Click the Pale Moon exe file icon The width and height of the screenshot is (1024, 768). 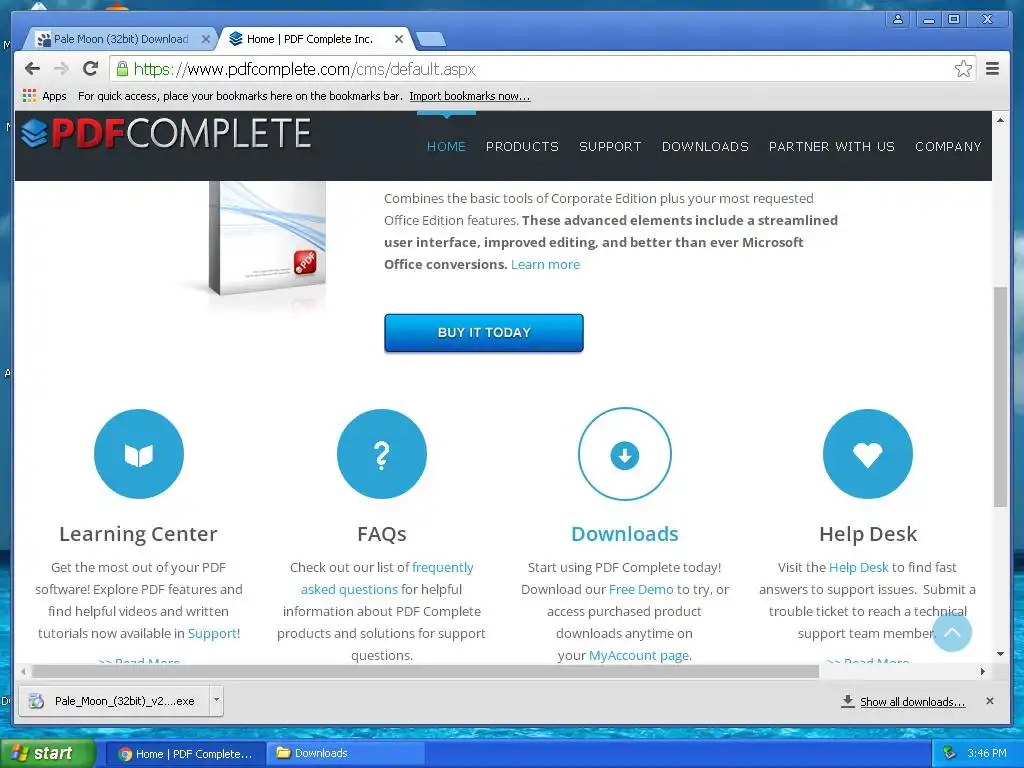tap(37, 701)
